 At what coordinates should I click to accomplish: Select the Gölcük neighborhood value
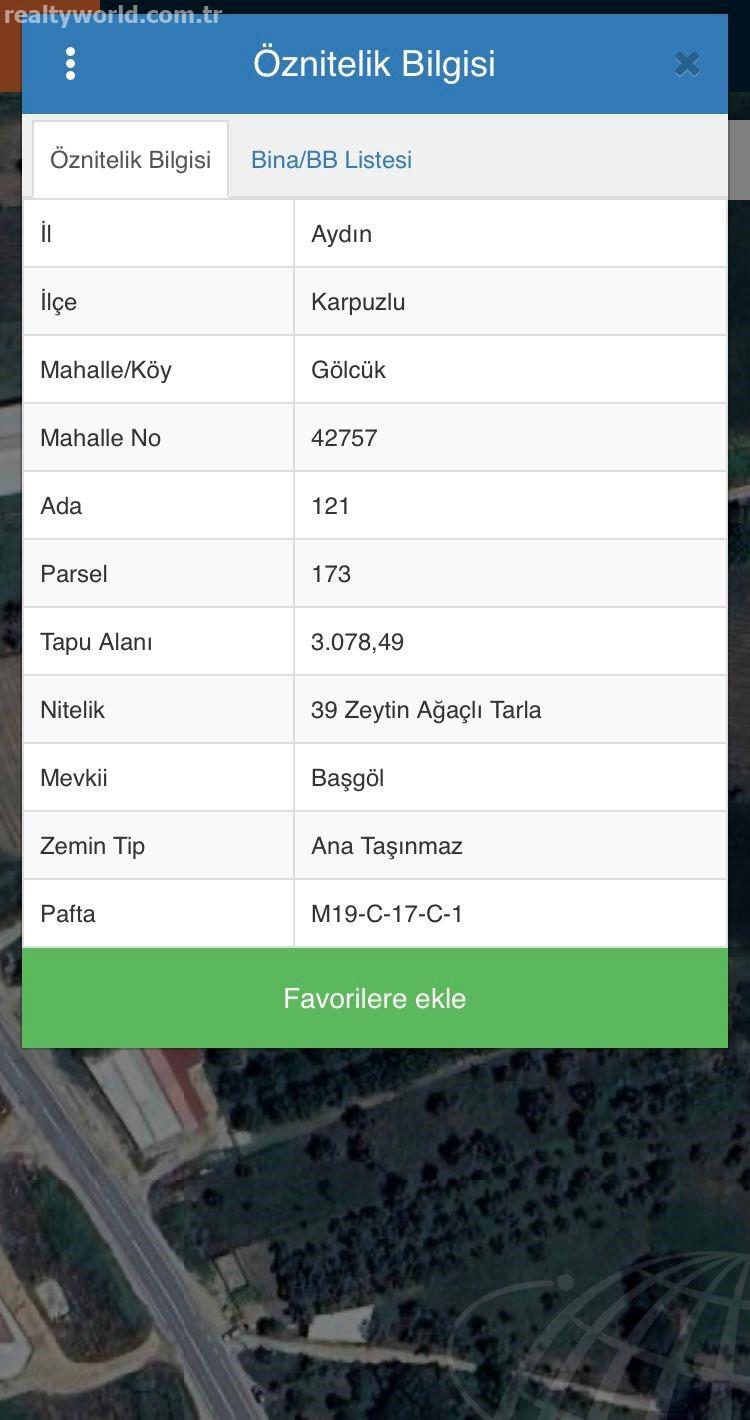pos(348,370)
